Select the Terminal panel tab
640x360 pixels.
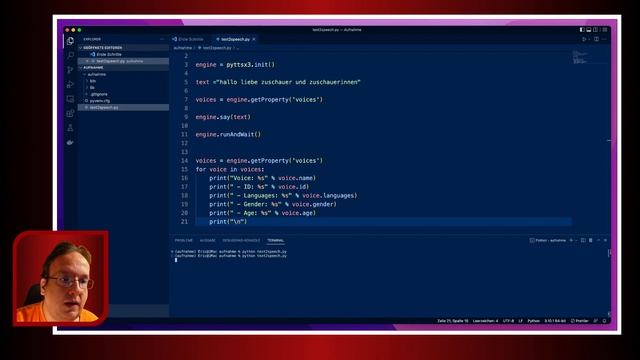(276, 240)
